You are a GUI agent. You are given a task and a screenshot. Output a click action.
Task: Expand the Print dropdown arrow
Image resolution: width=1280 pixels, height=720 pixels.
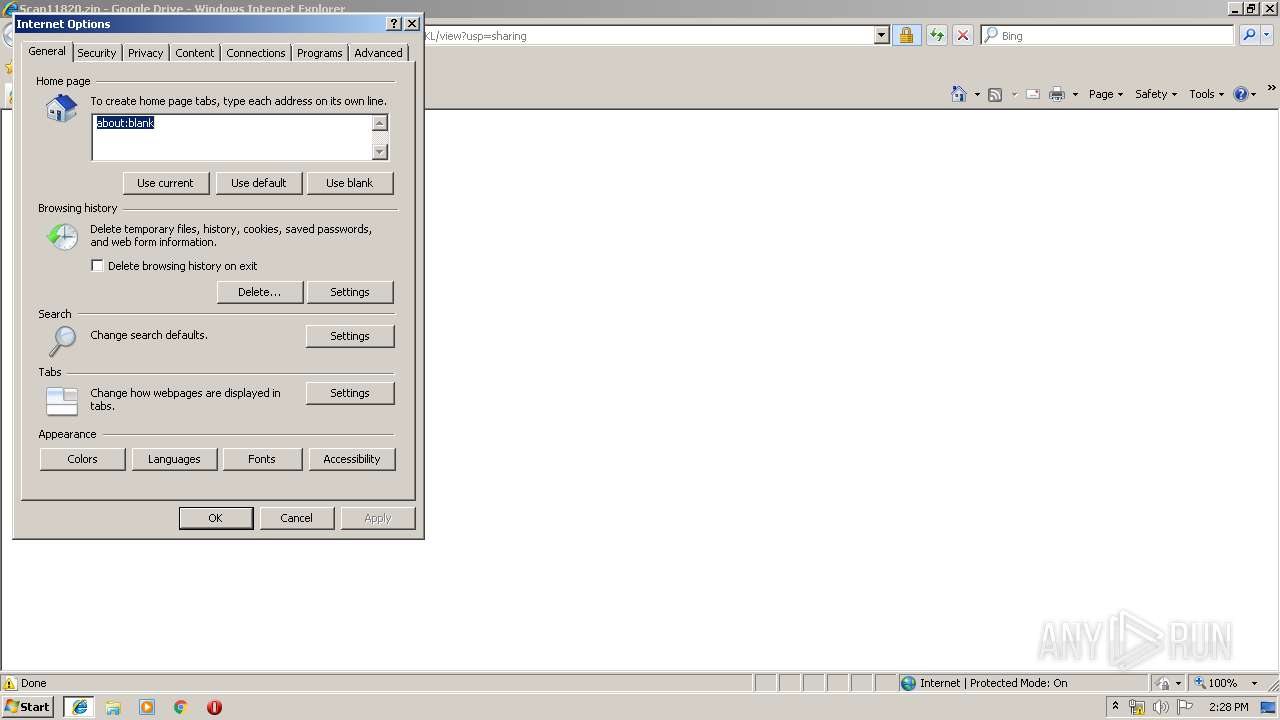[1075, 95]
